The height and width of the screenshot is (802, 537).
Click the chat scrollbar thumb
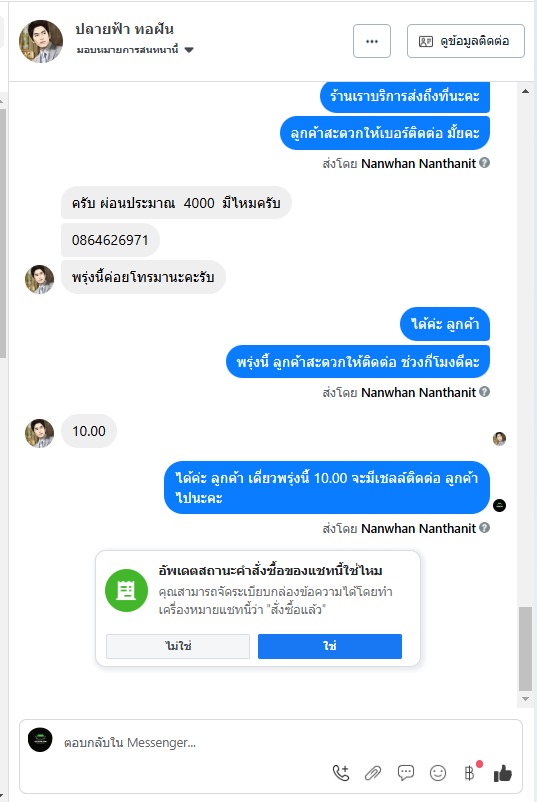(525, 649)
